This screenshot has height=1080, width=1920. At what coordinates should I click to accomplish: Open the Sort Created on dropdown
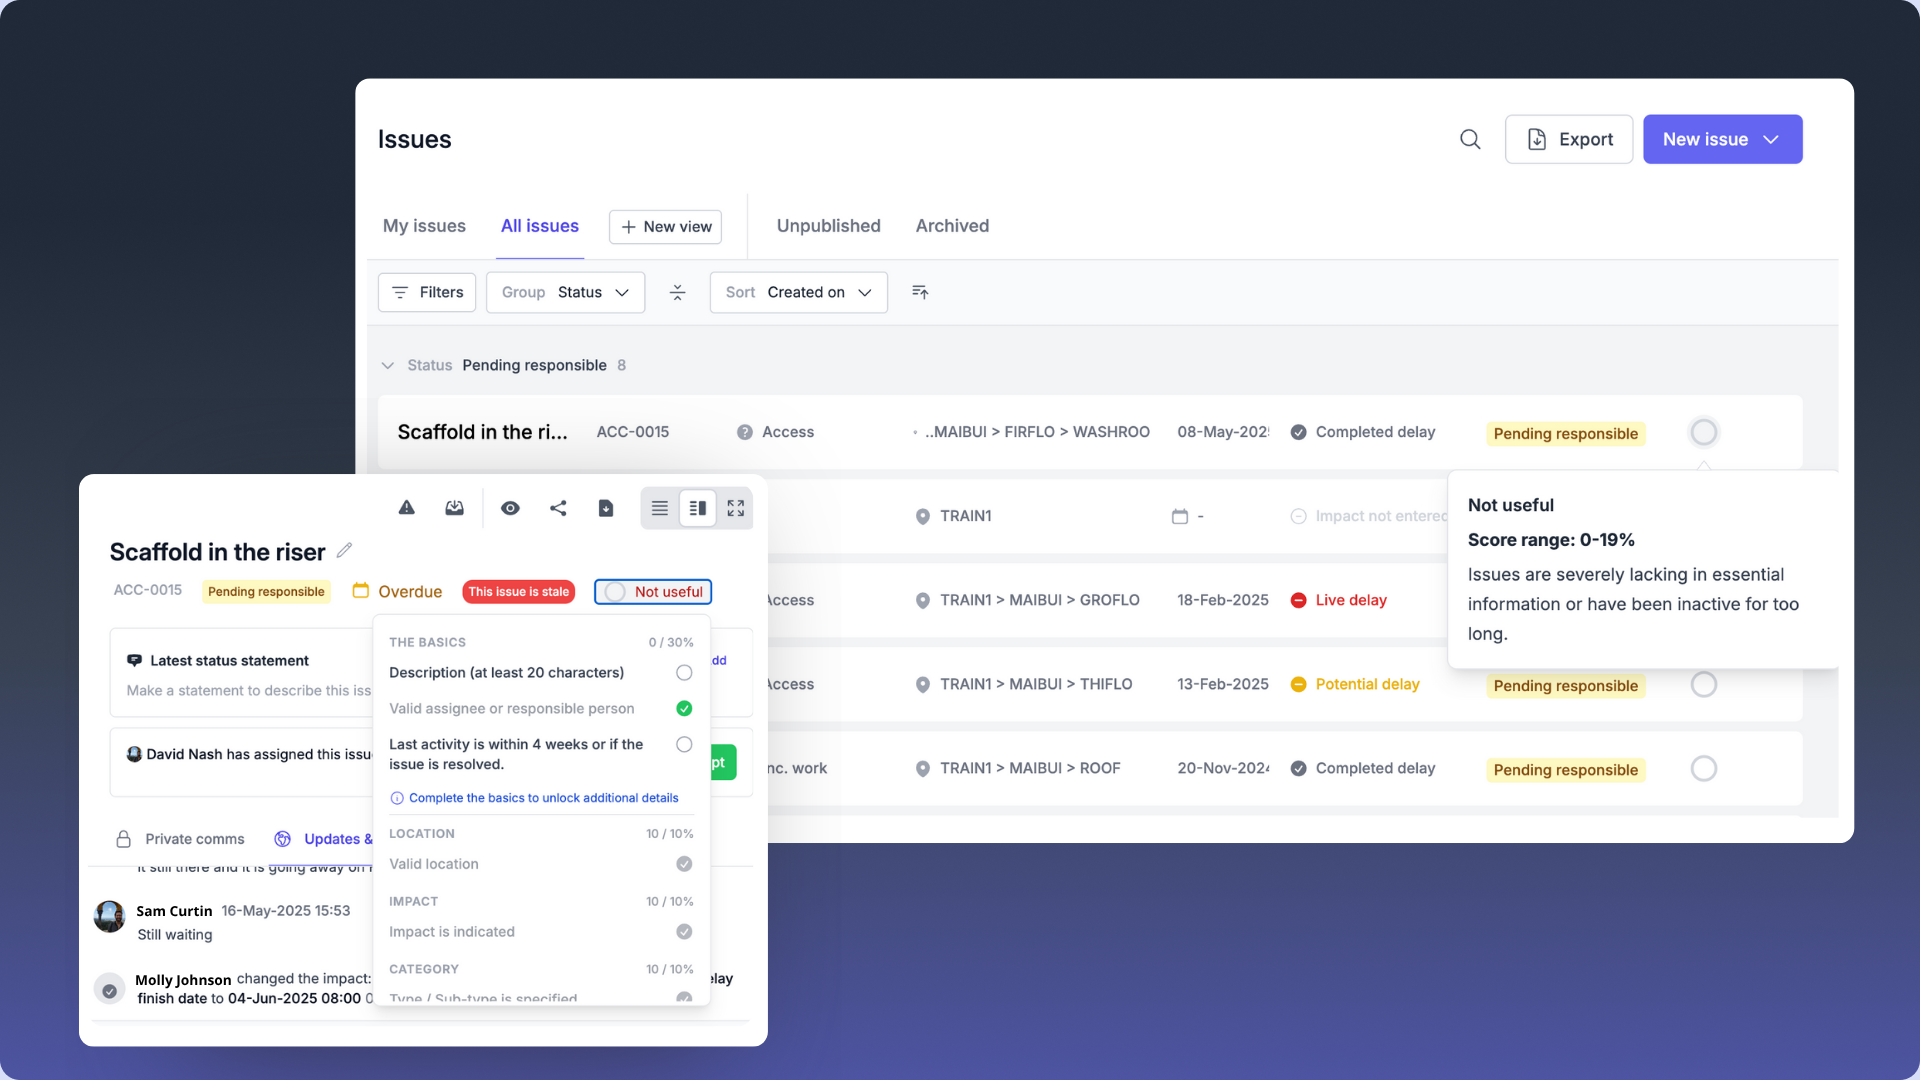(798, 292)
